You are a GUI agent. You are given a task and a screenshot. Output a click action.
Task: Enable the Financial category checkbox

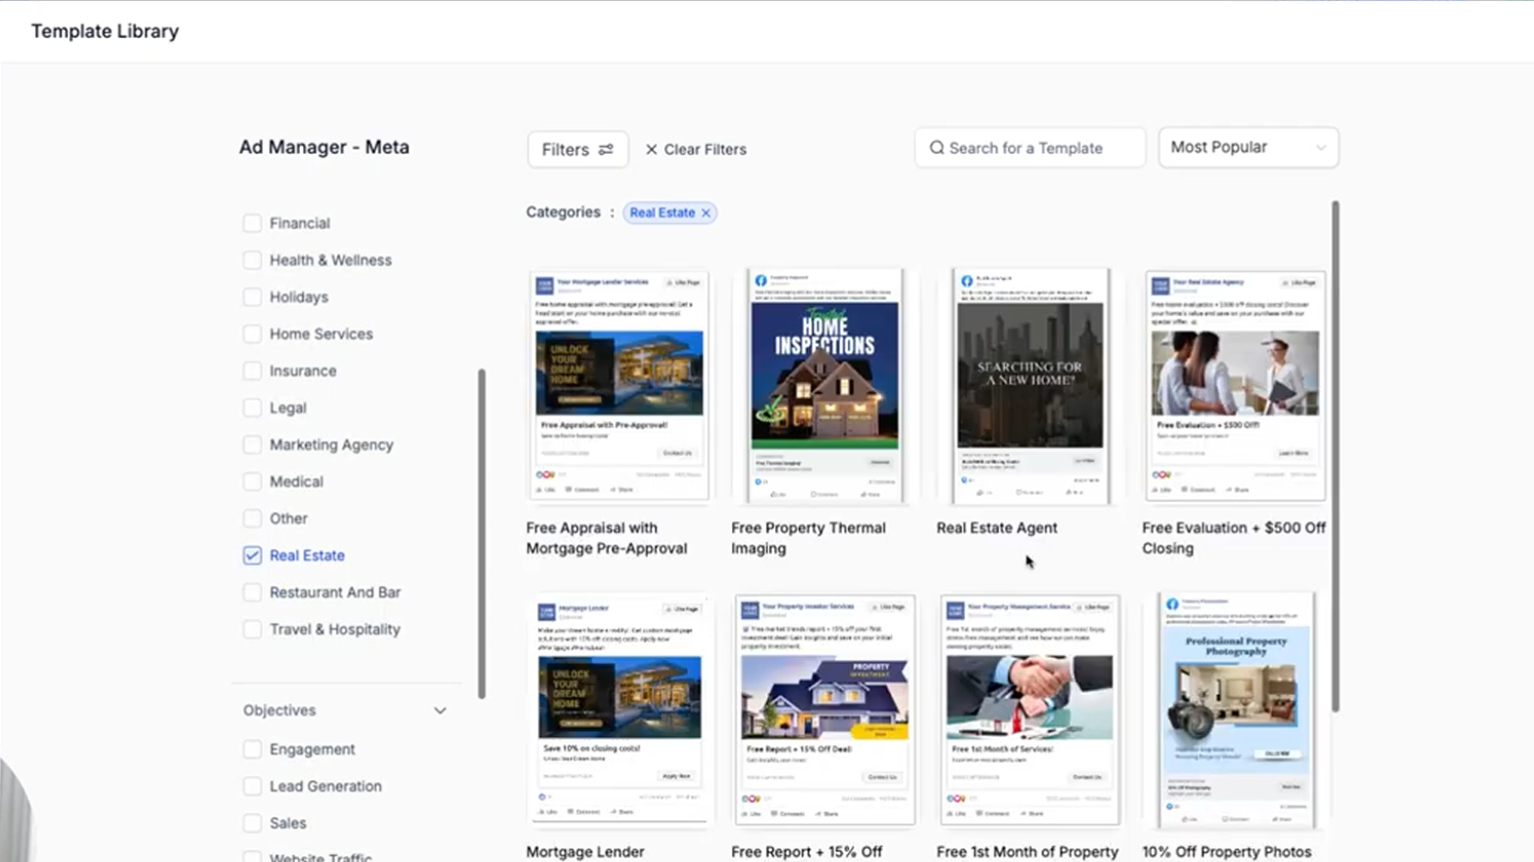click(x=252, y=223)
